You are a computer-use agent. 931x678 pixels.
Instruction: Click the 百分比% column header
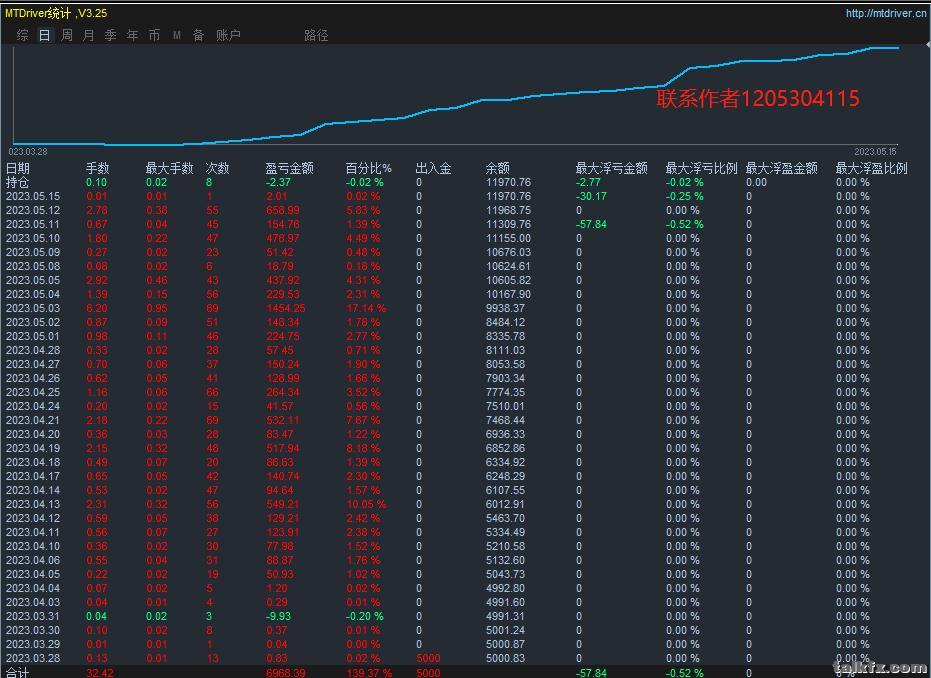(368, 168)
